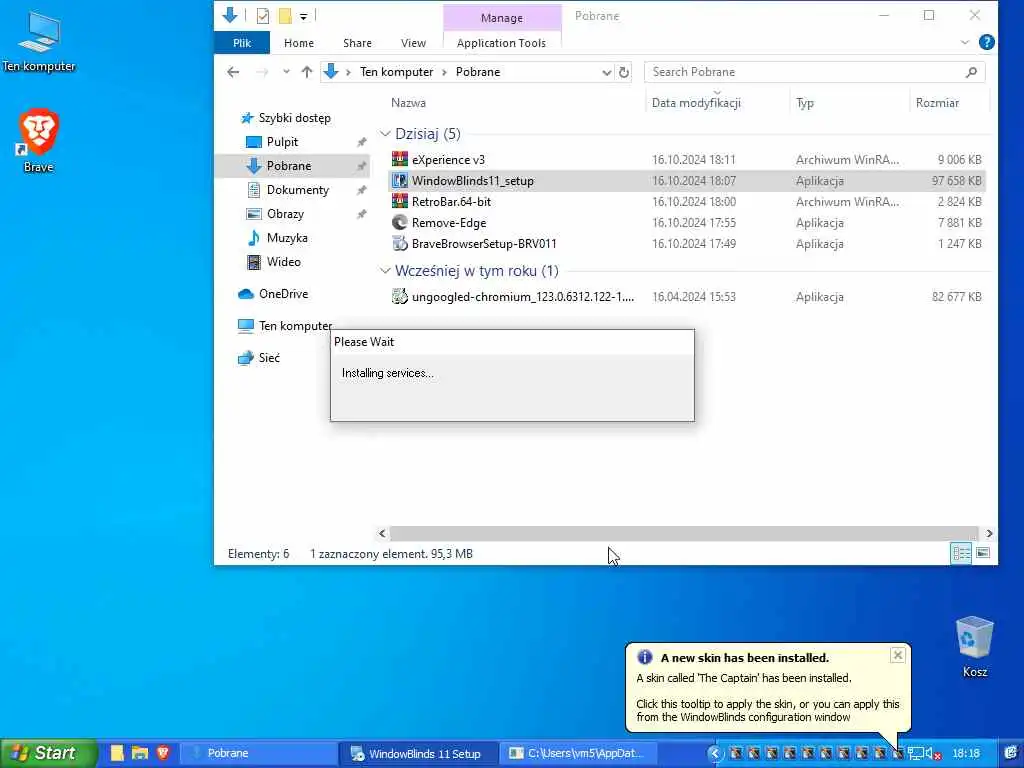Viewport: 1024px width, 768px height.
Task: Open Customize Quick Access Toolbar dropdown
Action: click(304, 16)
